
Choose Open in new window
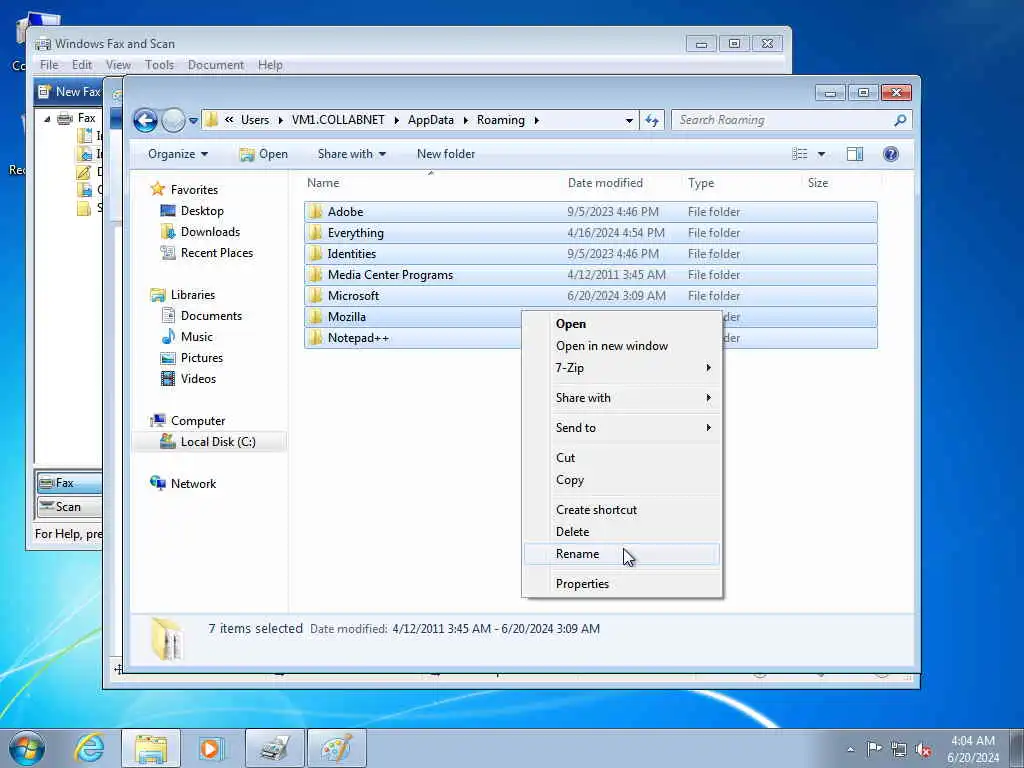coord(622,346)
